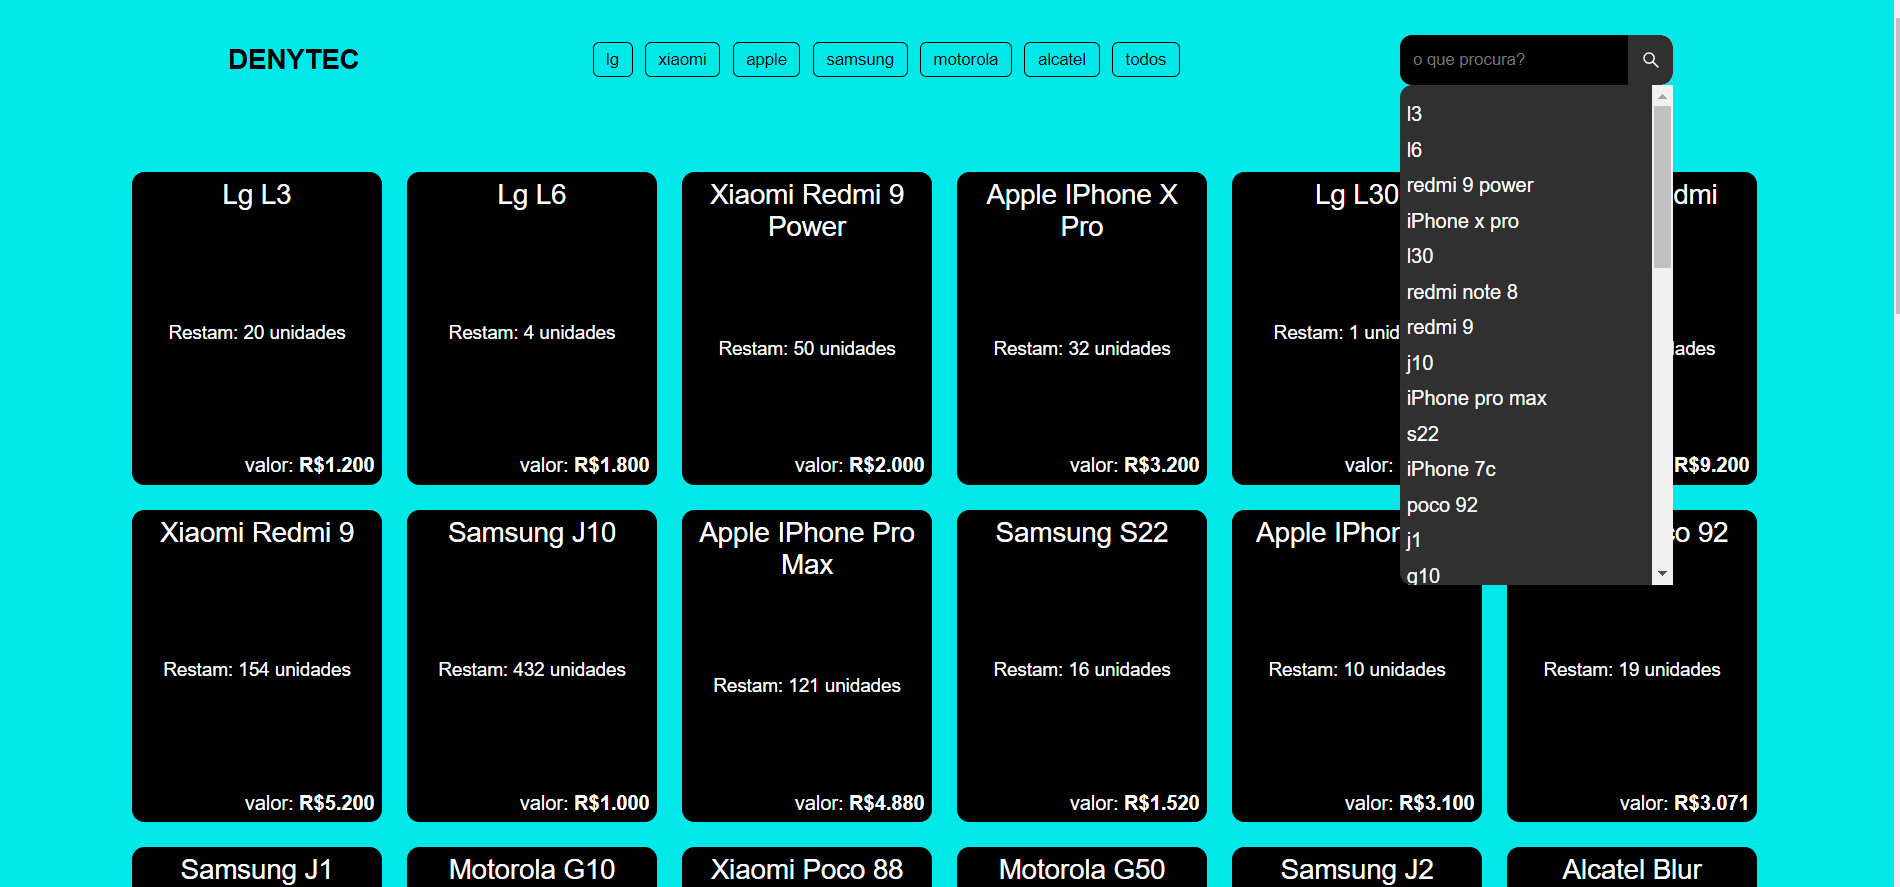Filter by alcatel brand
The image size is (1900, 887).
(1061, 60)
